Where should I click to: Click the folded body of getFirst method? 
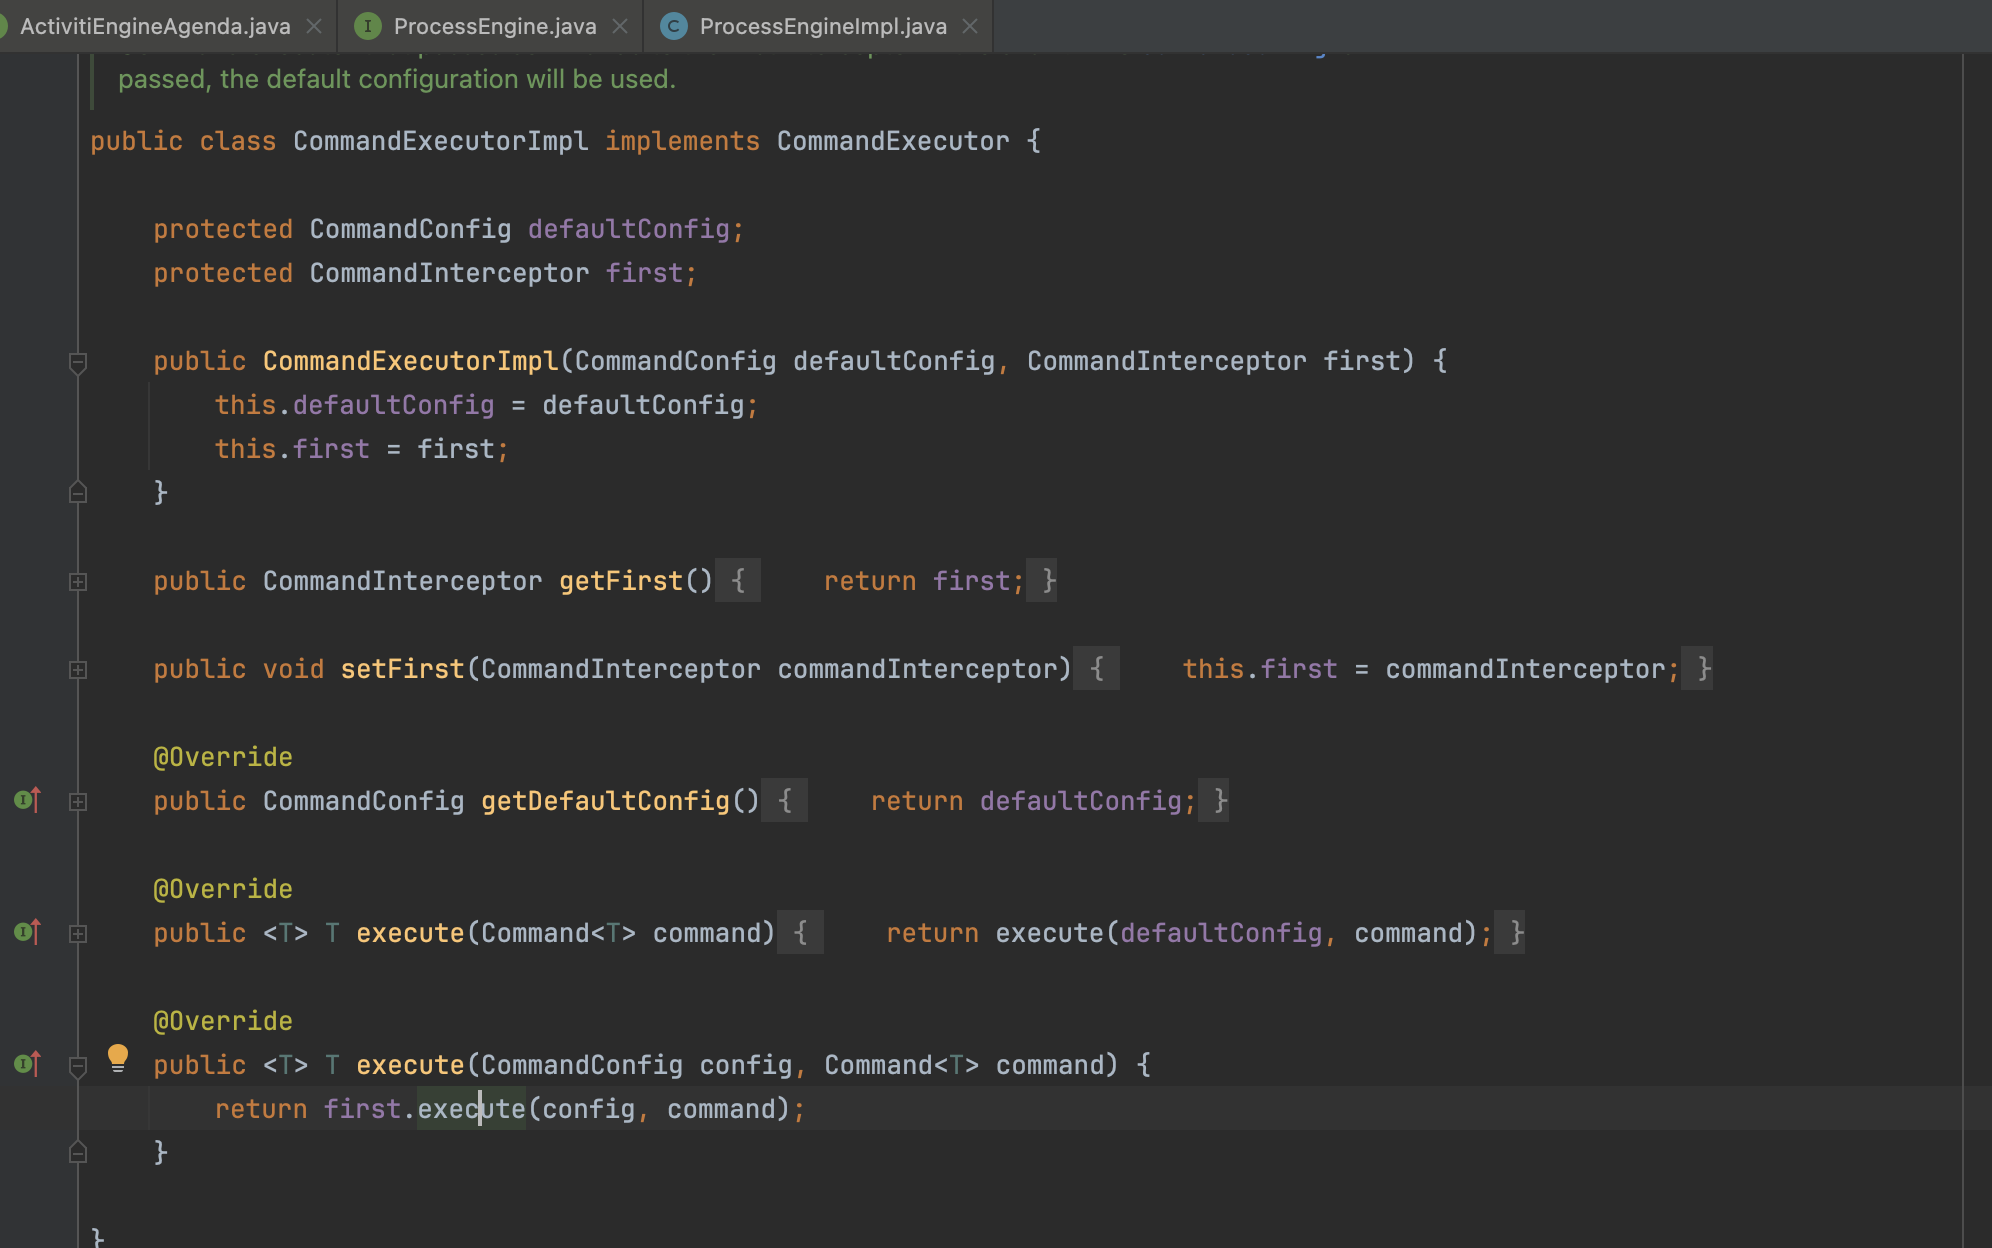point(886,581)
